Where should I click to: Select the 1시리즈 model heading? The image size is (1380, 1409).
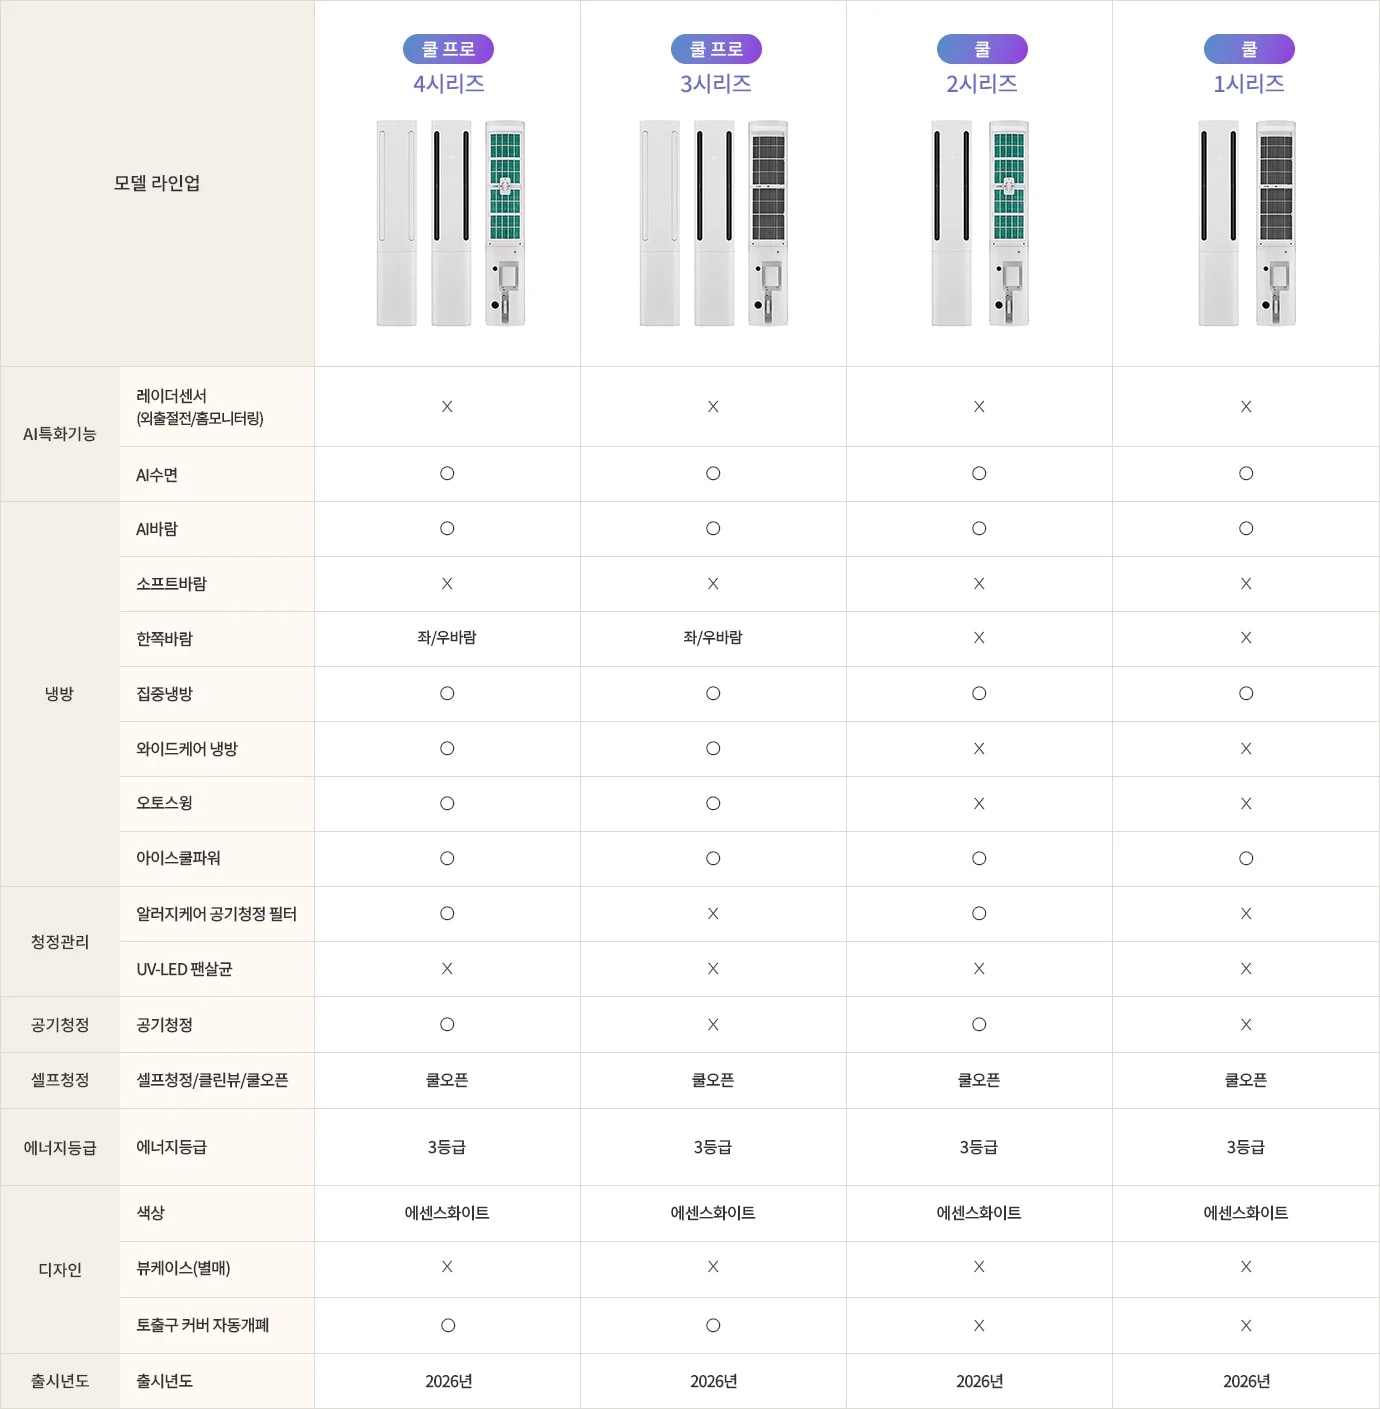pyautogui.click(x=1249, y=84)
